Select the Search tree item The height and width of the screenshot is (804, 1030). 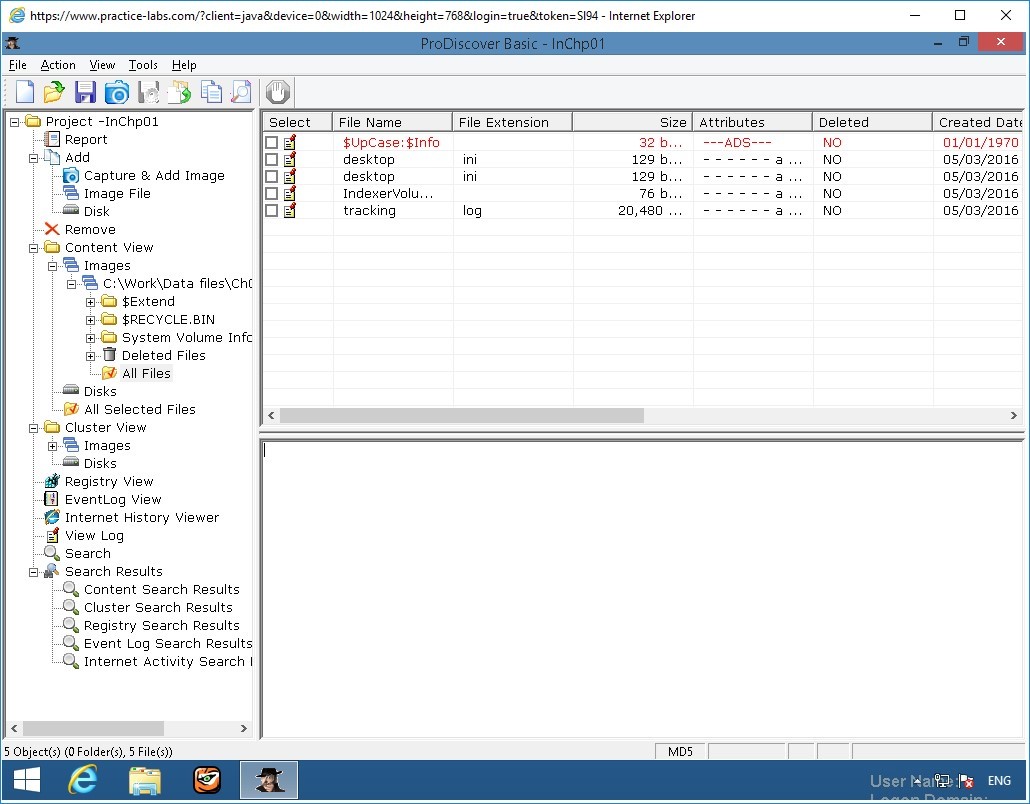pyautogui.click(x=87, y=553)
